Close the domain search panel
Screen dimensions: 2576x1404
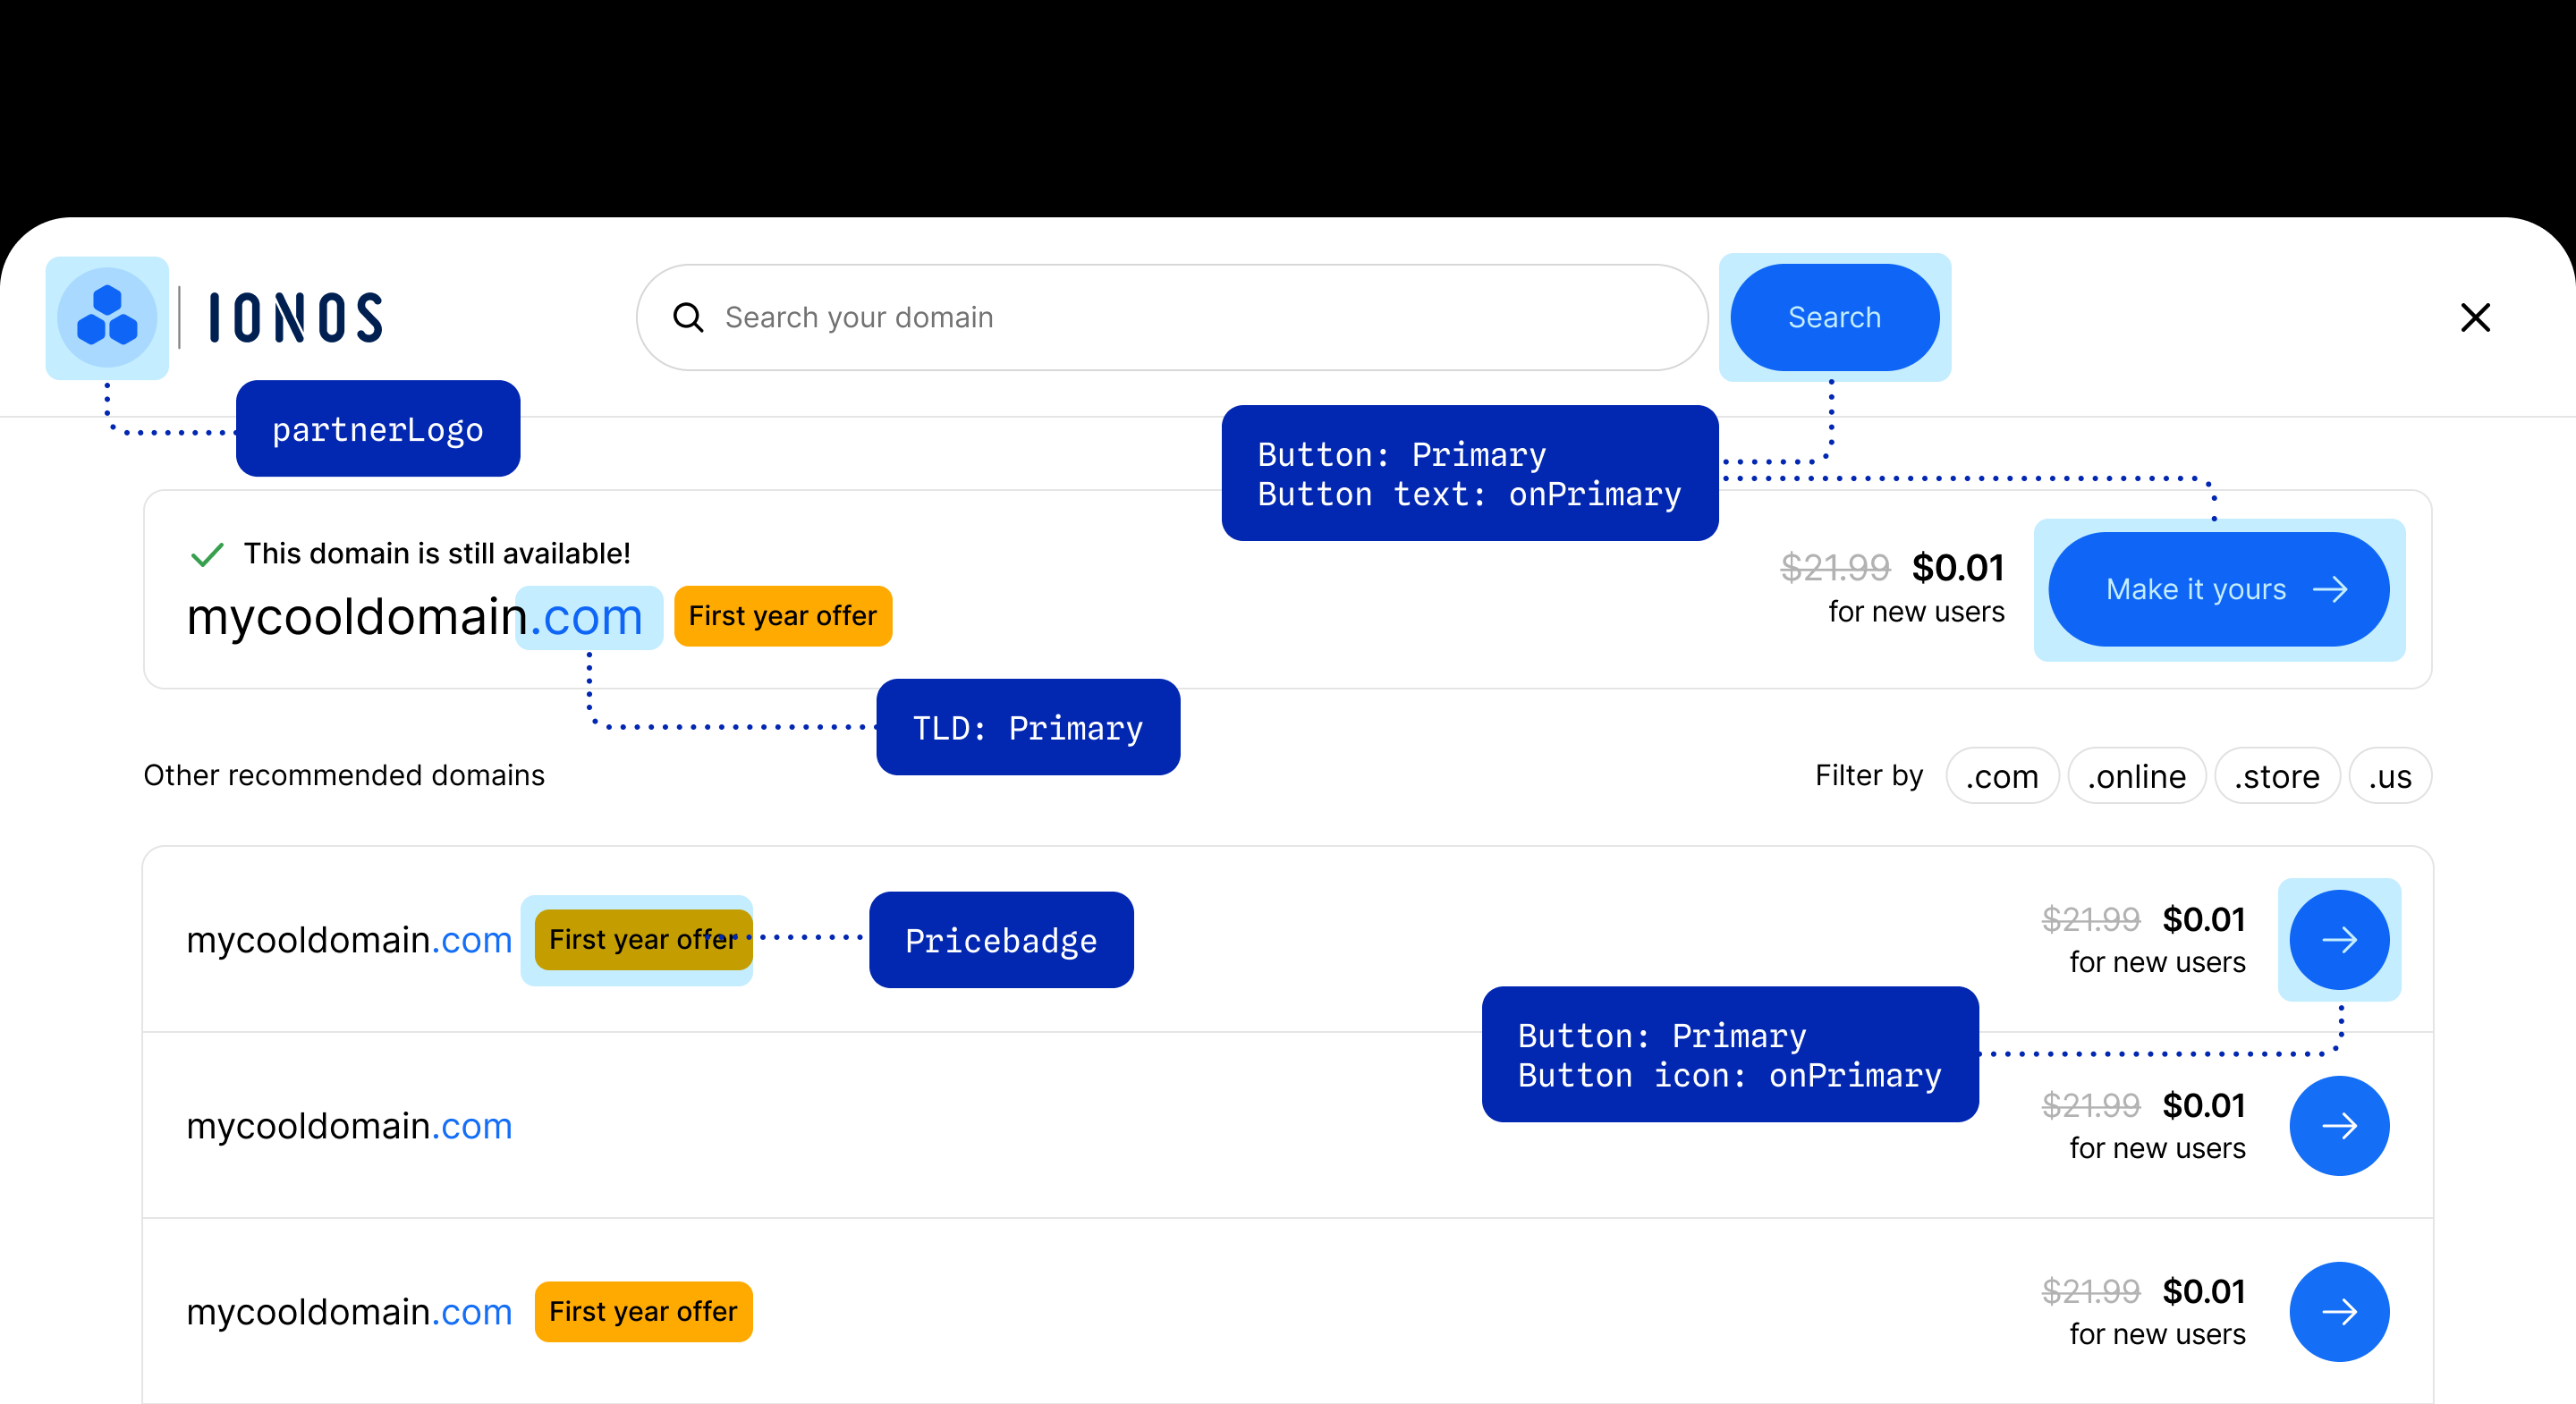tap(2475, 317)
